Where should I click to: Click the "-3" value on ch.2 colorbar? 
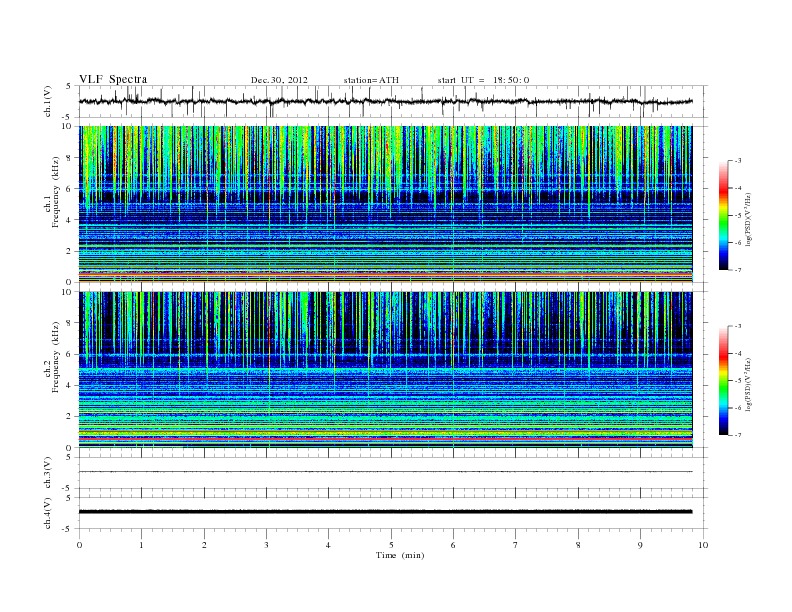coord(738,327)
